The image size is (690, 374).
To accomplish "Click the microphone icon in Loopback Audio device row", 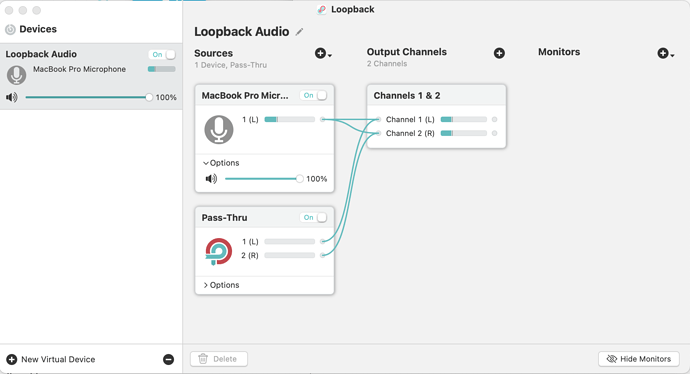I will coord(16,75).
